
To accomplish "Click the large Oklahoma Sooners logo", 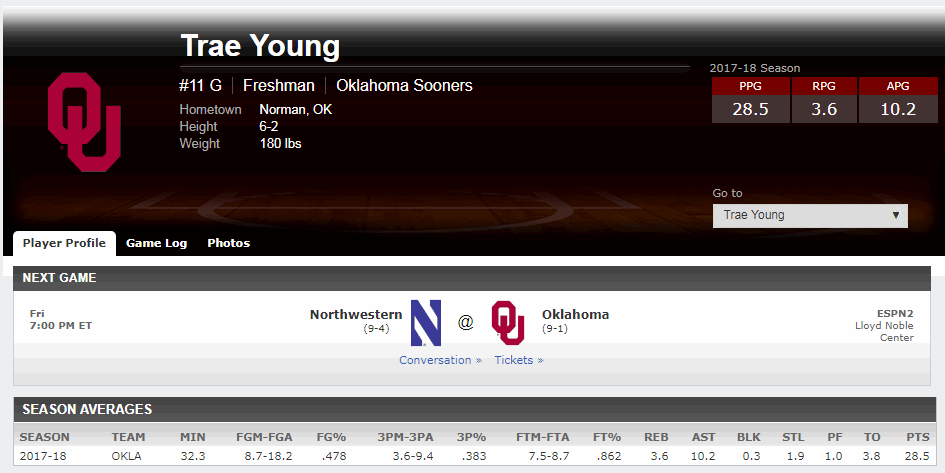I will (84, 121).
